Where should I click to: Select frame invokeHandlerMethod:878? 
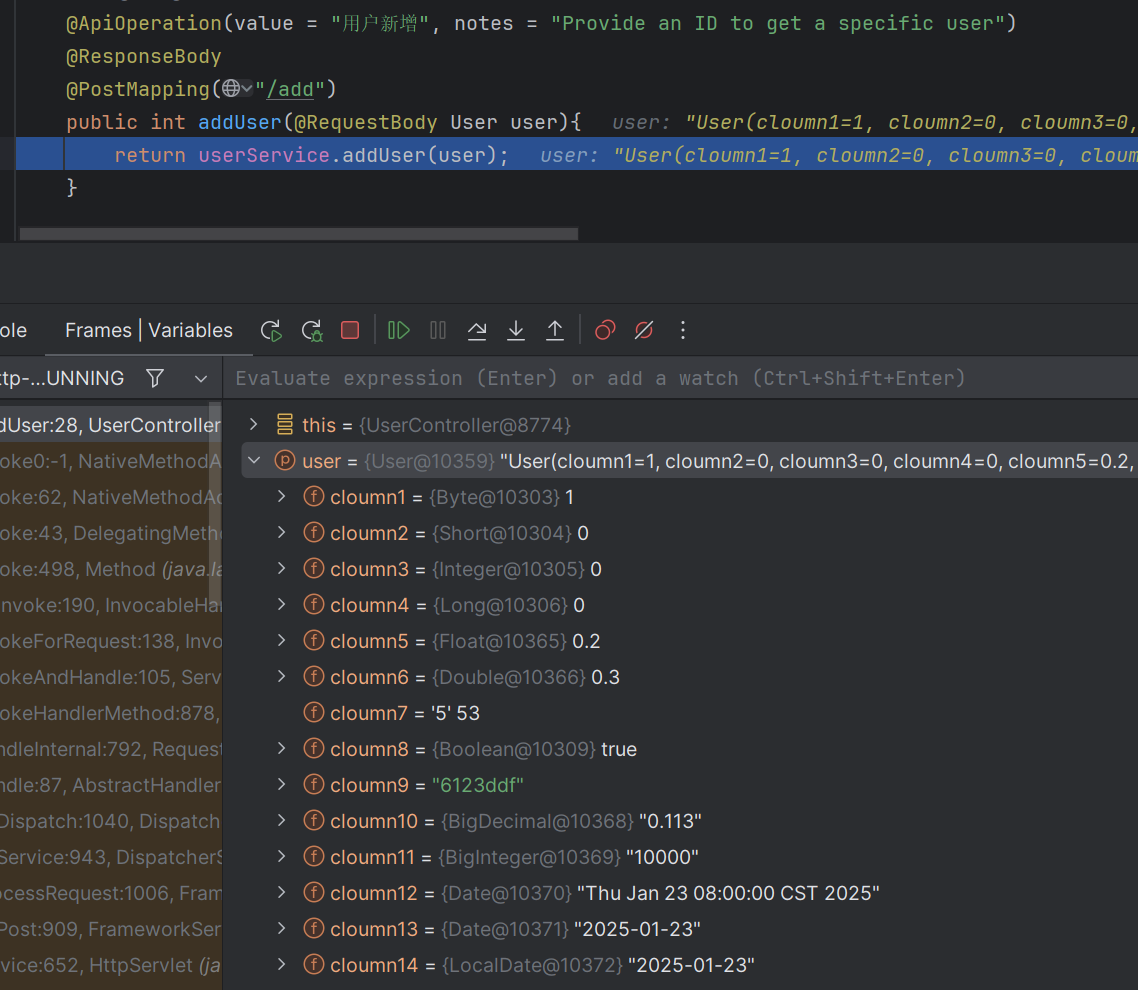pyautogui.click(x=110, y=713)
